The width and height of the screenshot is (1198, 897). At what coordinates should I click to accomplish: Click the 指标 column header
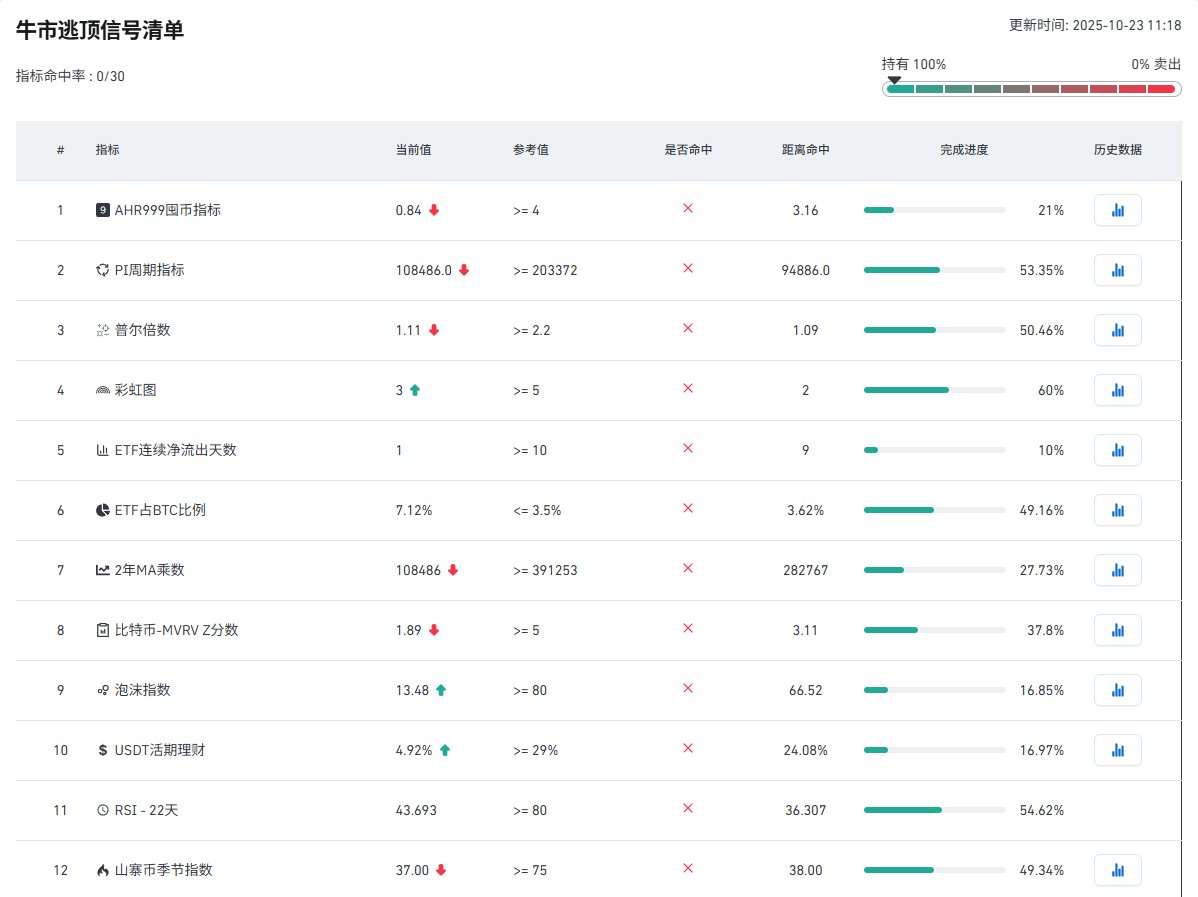point(107,150)
